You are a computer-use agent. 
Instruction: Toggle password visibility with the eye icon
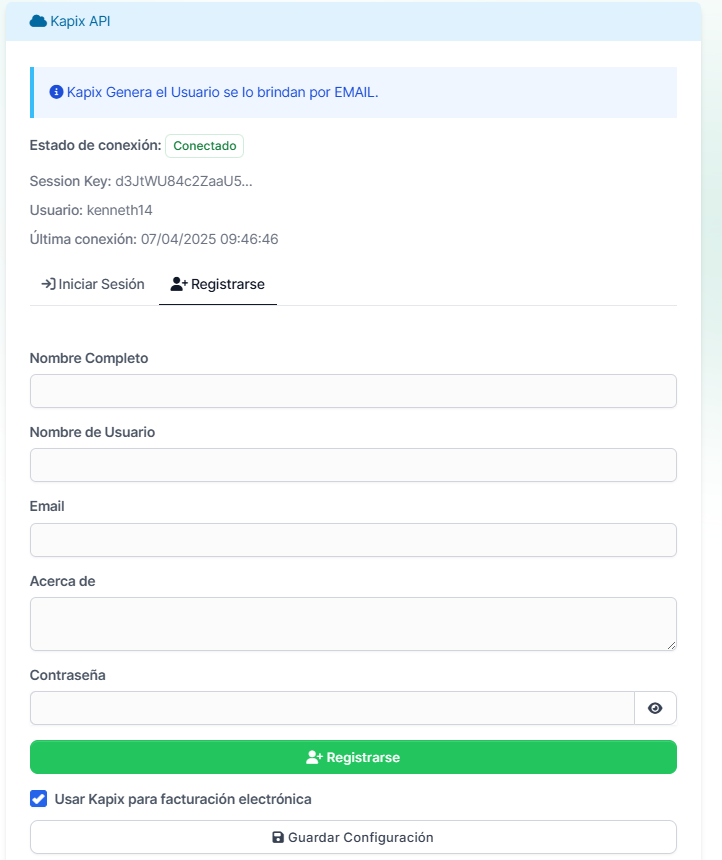[x=655, y=708]
